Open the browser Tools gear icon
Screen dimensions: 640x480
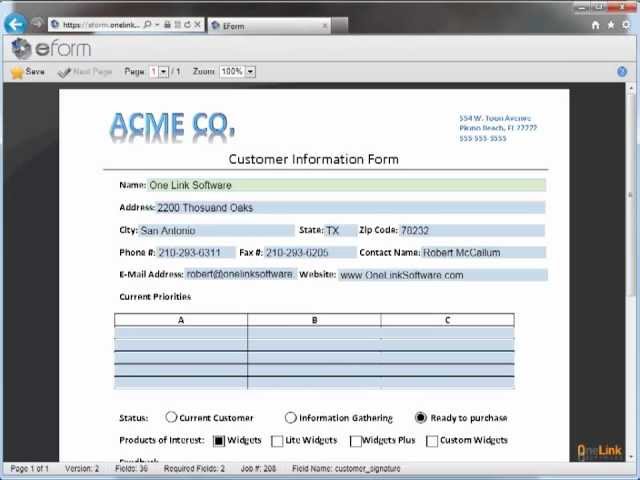click(x=626, y=25)
